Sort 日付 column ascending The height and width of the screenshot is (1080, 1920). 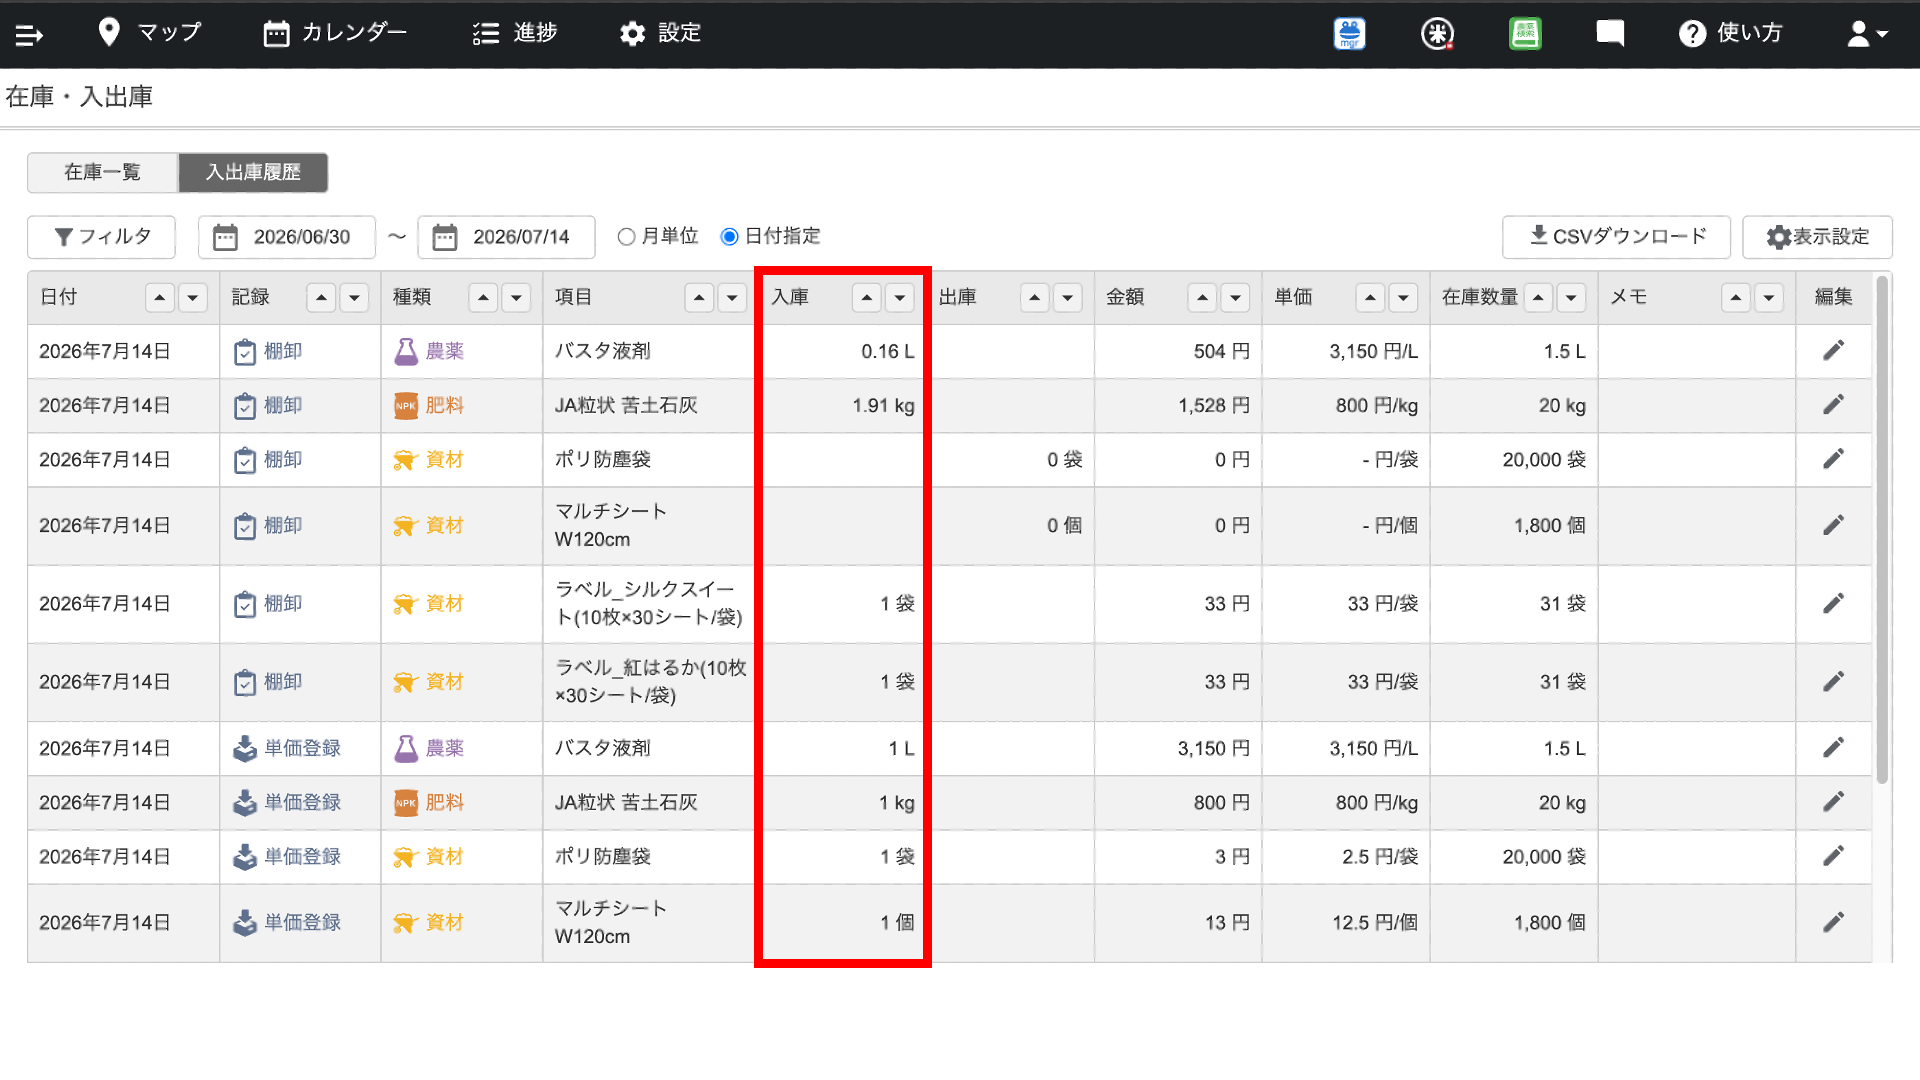point(160,298)
